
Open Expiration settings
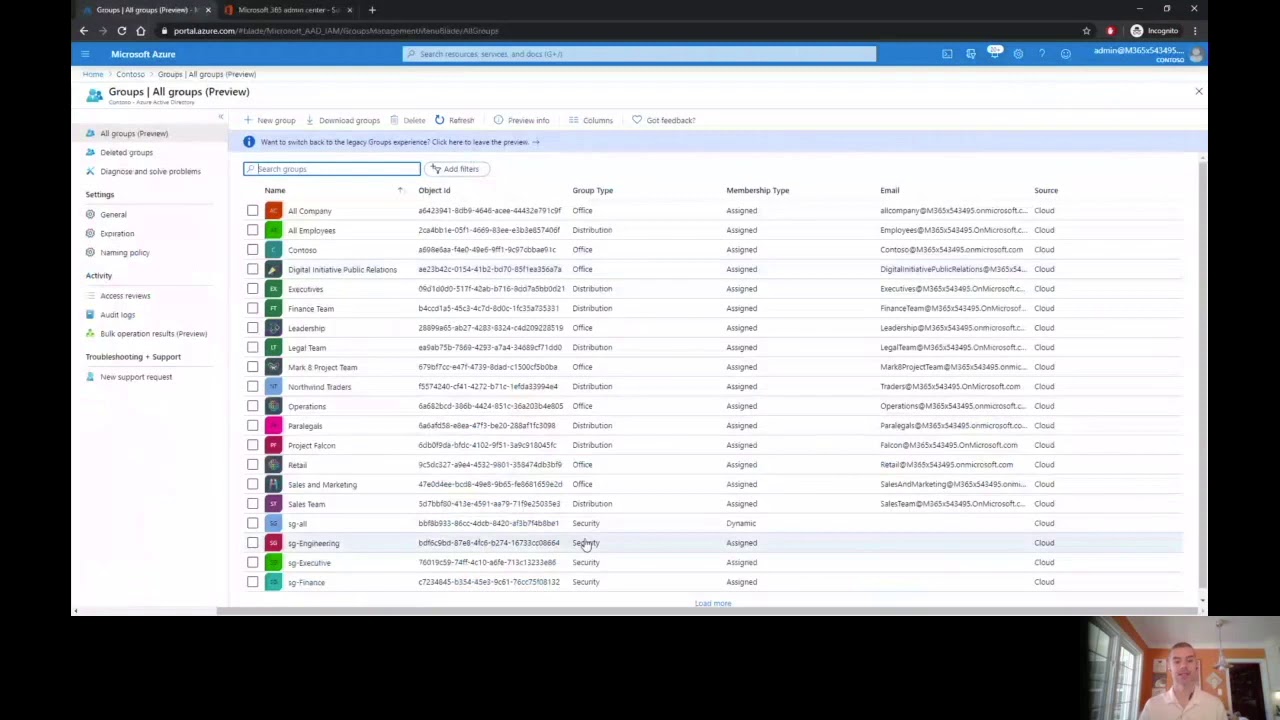pos(117,233)
